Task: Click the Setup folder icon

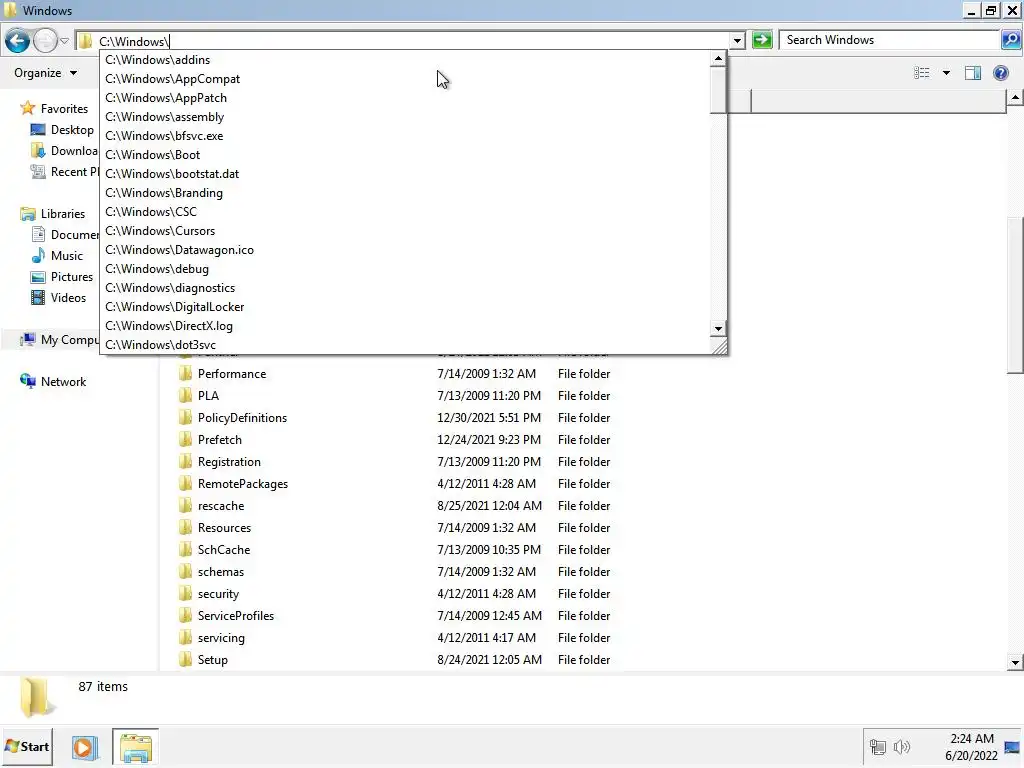Action: 185,659
